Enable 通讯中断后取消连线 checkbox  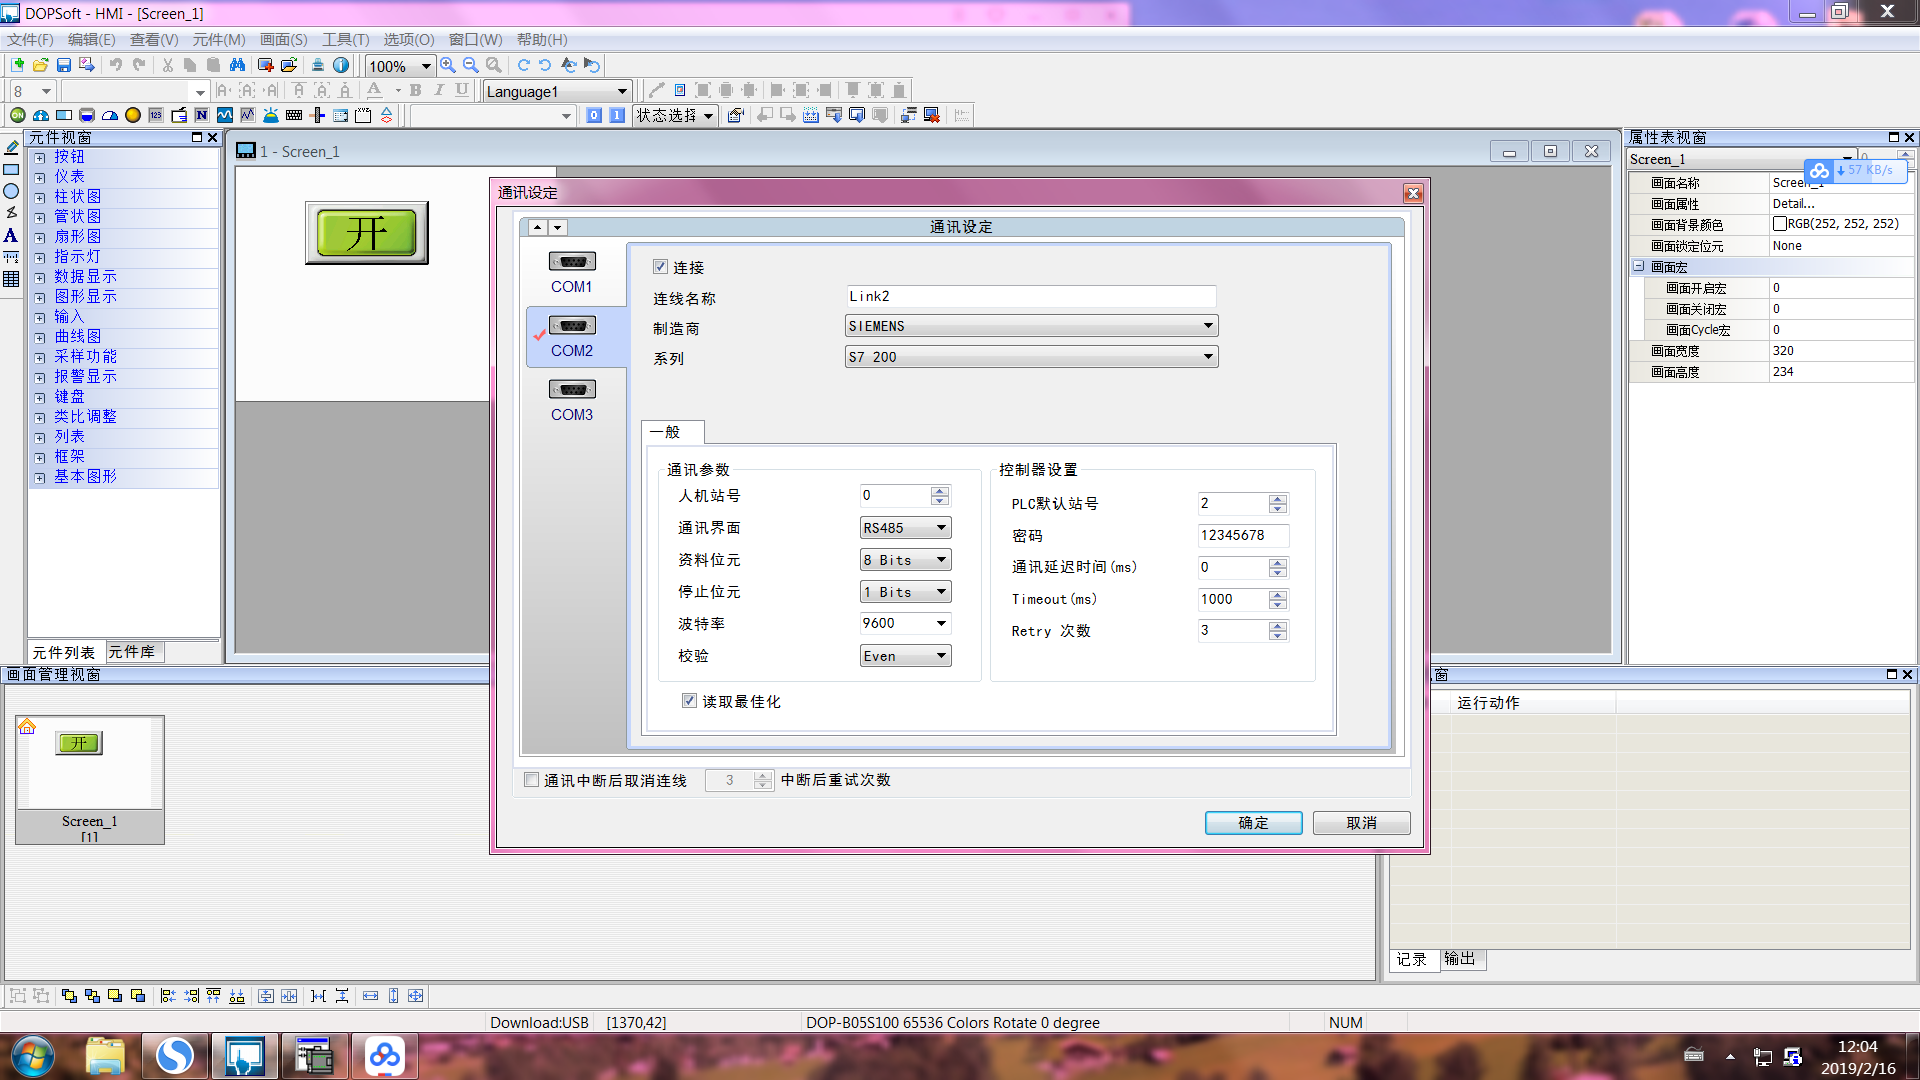(532, 780)
